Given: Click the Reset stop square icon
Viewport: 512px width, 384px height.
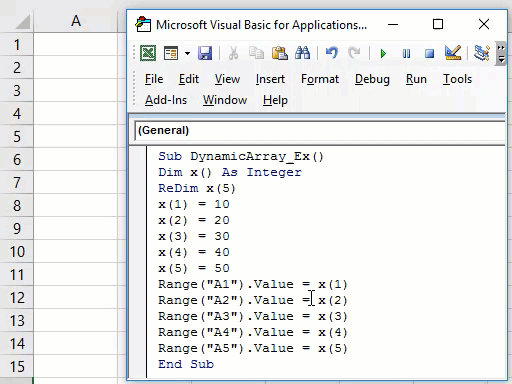Looking at the screenshot, I should point(429,53).
